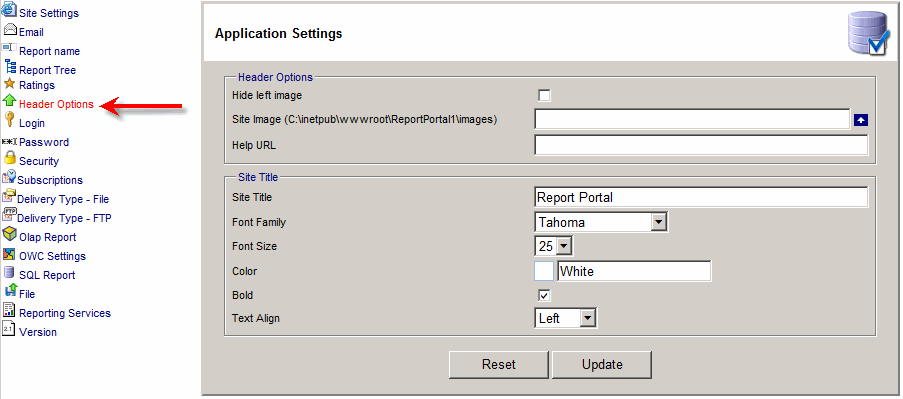Click the Login key icon
Image resolution: width=903 pixels, height=399 pixels.
9,120
